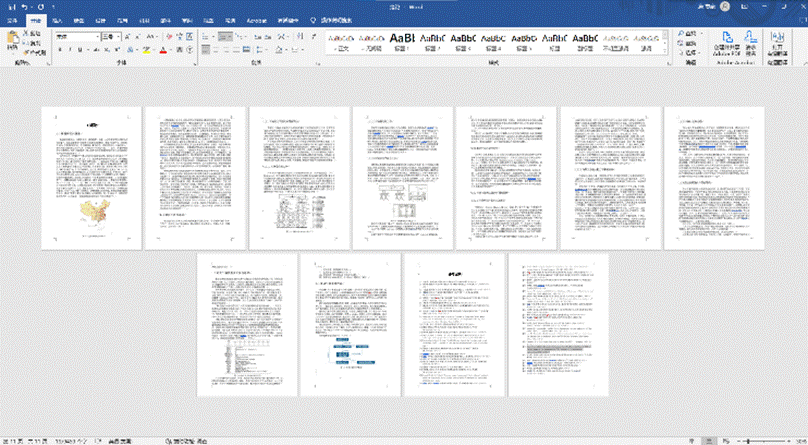808x445 pixels.
Task: Toggle bold formatting
Action: (x=59, y=50)
